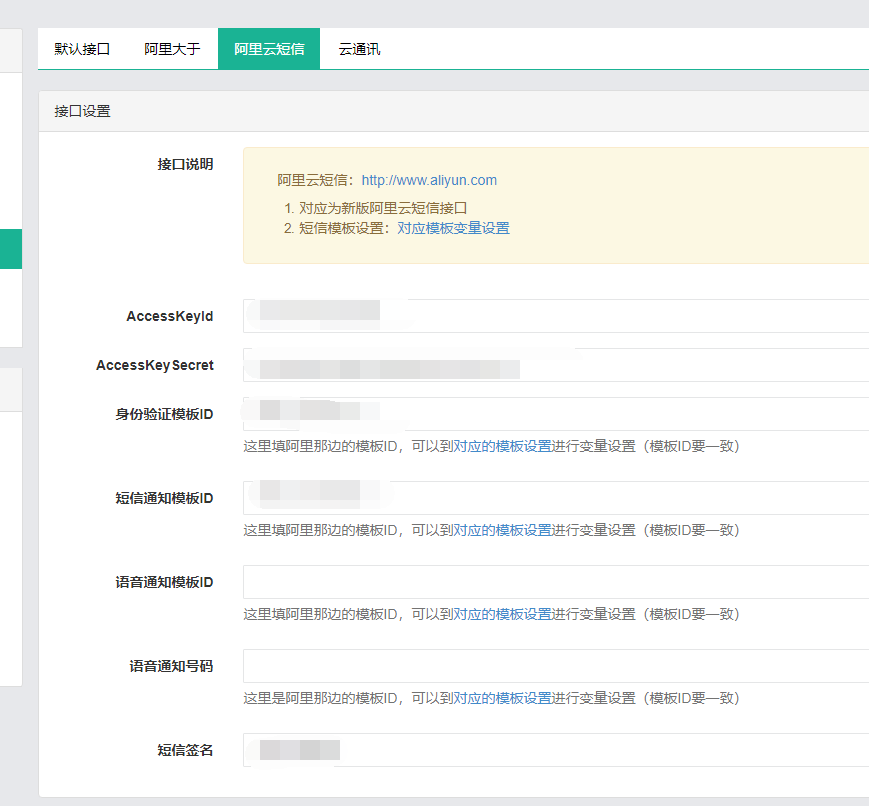Click the text 对应为新版阿里云短信接口
This screenshot has width=869, height=806.
click(383, 208)
